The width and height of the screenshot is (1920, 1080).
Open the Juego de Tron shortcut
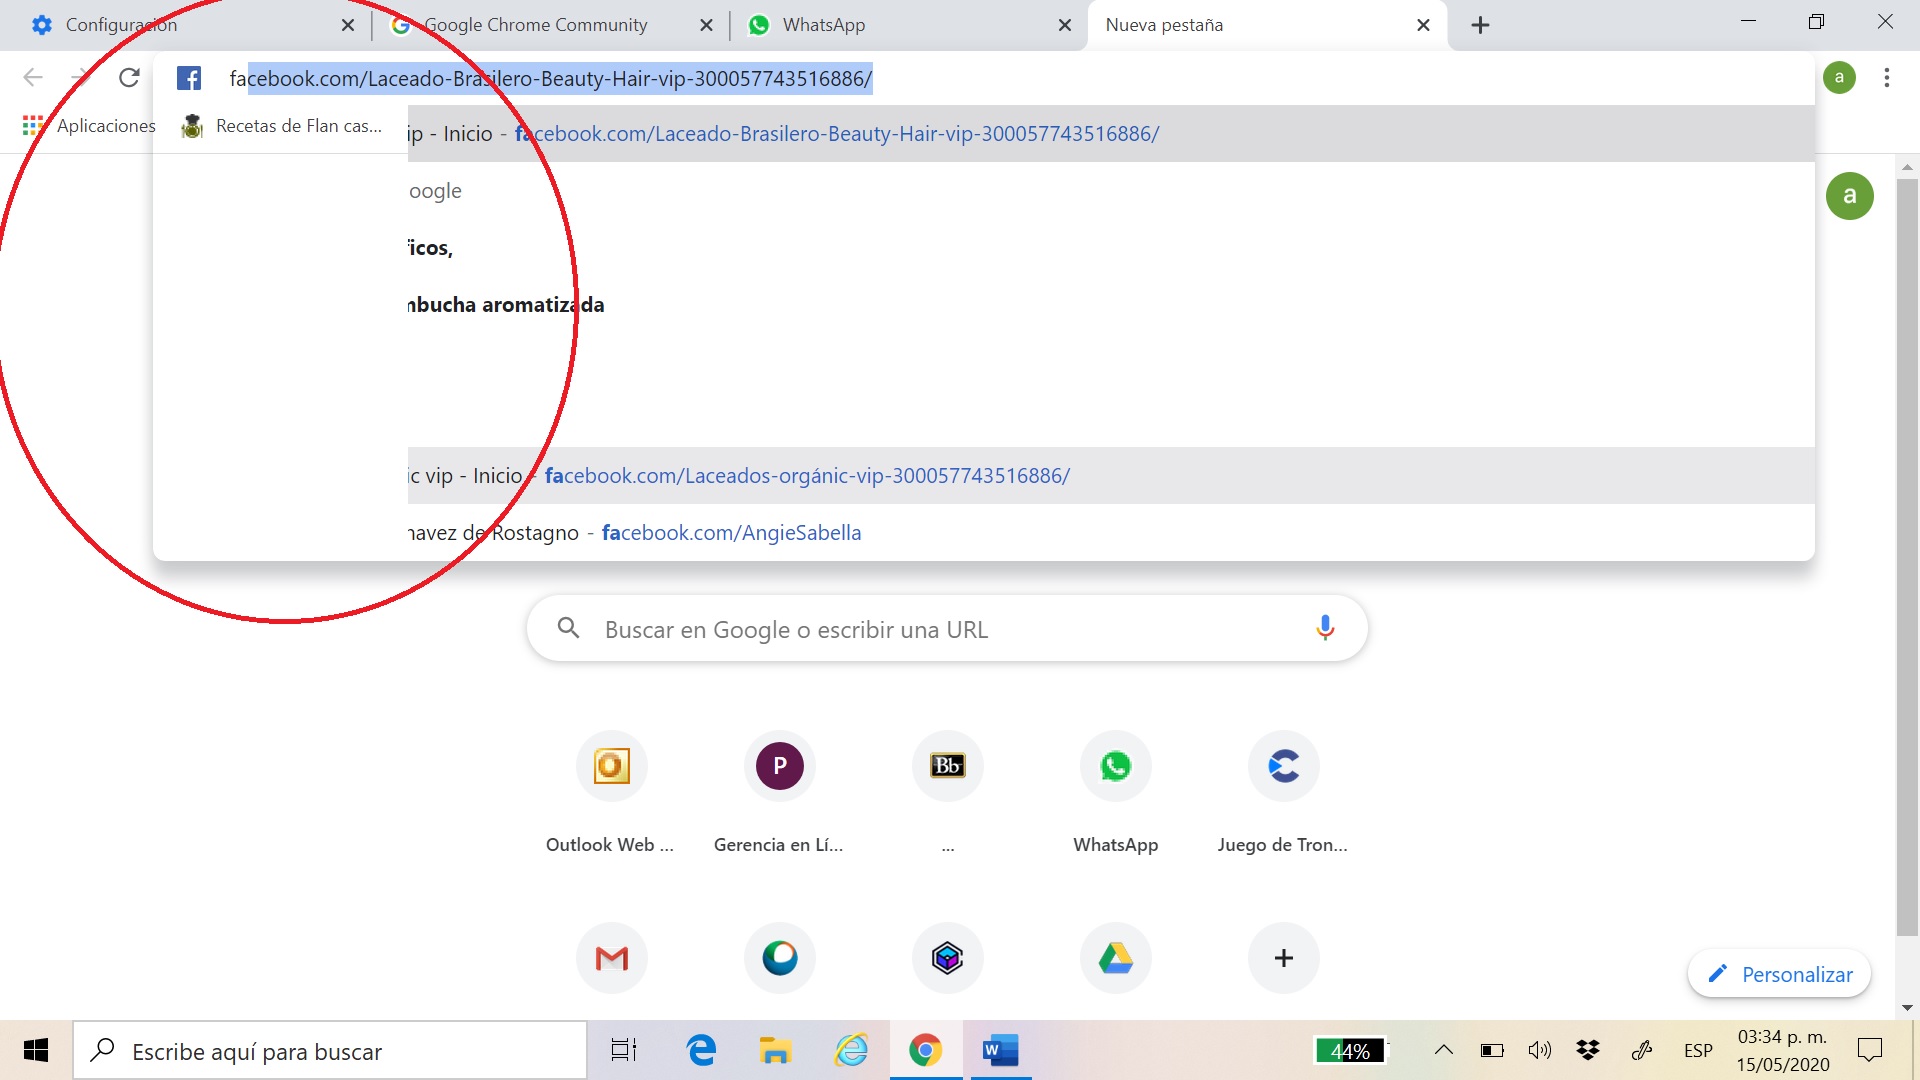(1283, 767)
